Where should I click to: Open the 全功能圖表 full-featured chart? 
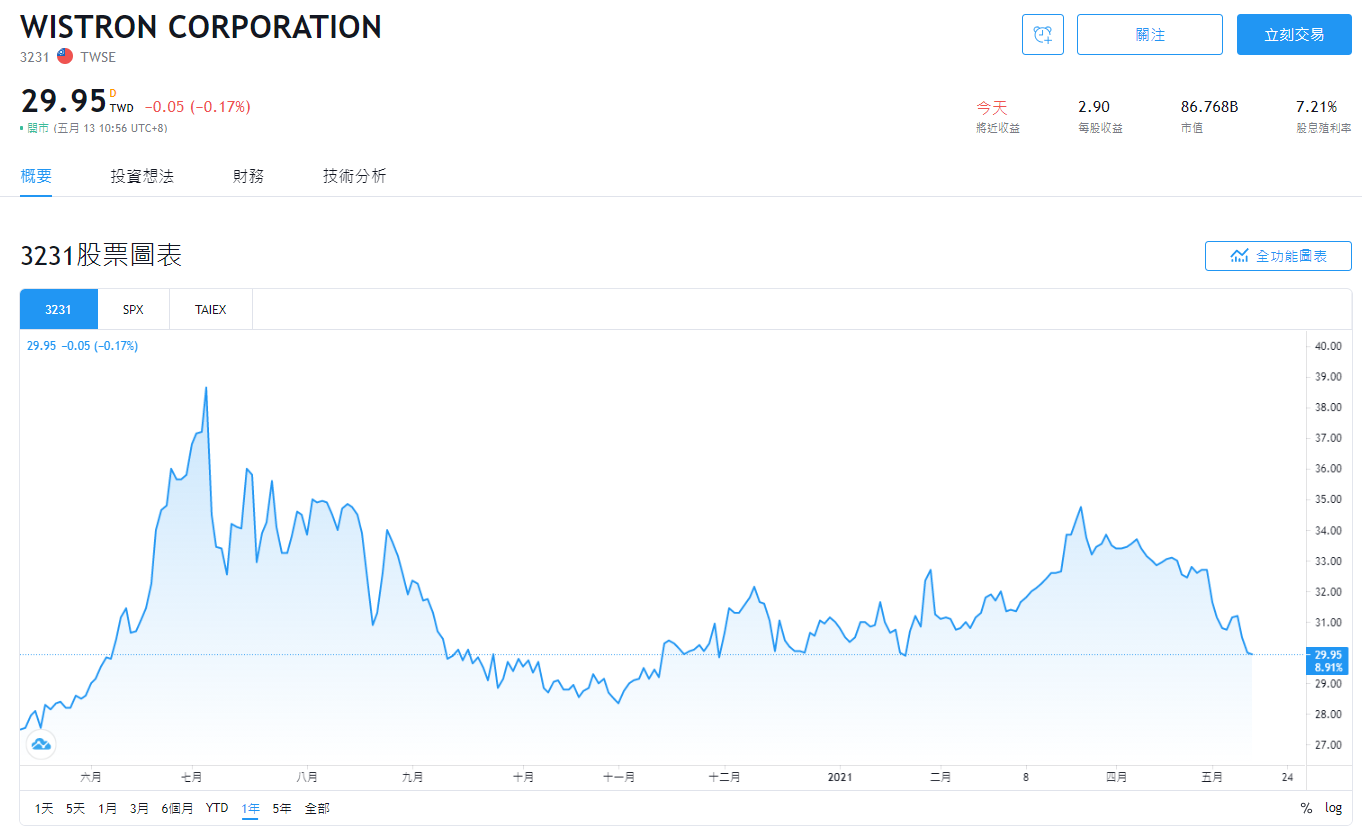pyautogui.click(x=1278, y=256)
